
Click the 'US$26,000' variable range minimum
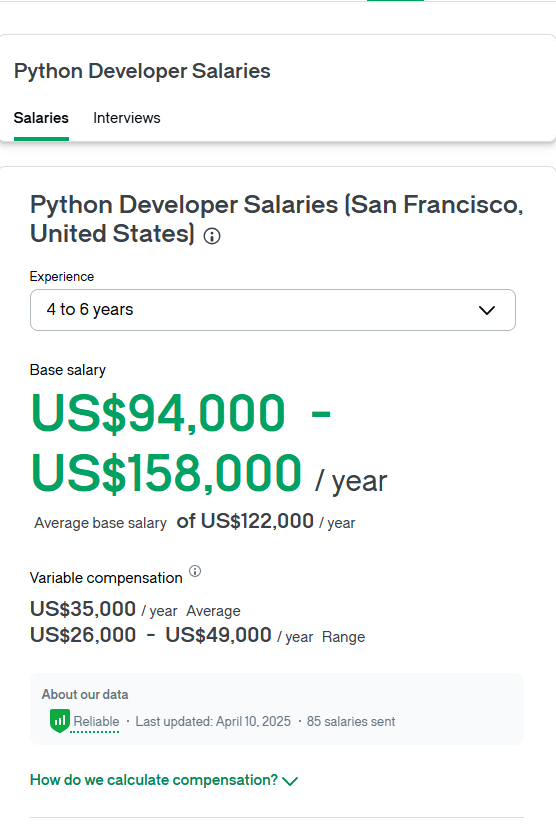[x=83, y=635]
